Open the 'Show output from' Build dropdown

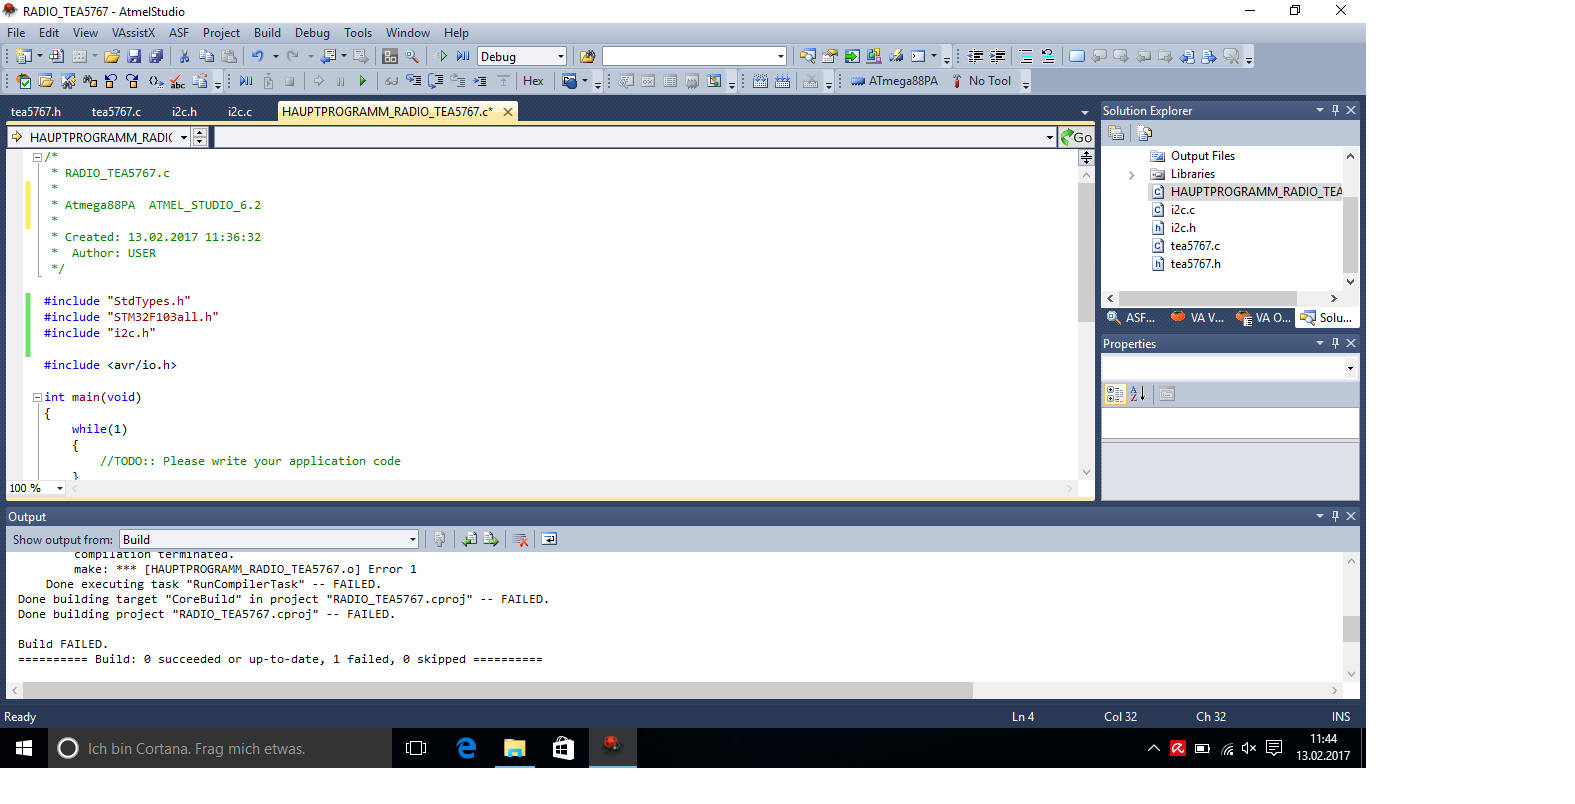269,539
